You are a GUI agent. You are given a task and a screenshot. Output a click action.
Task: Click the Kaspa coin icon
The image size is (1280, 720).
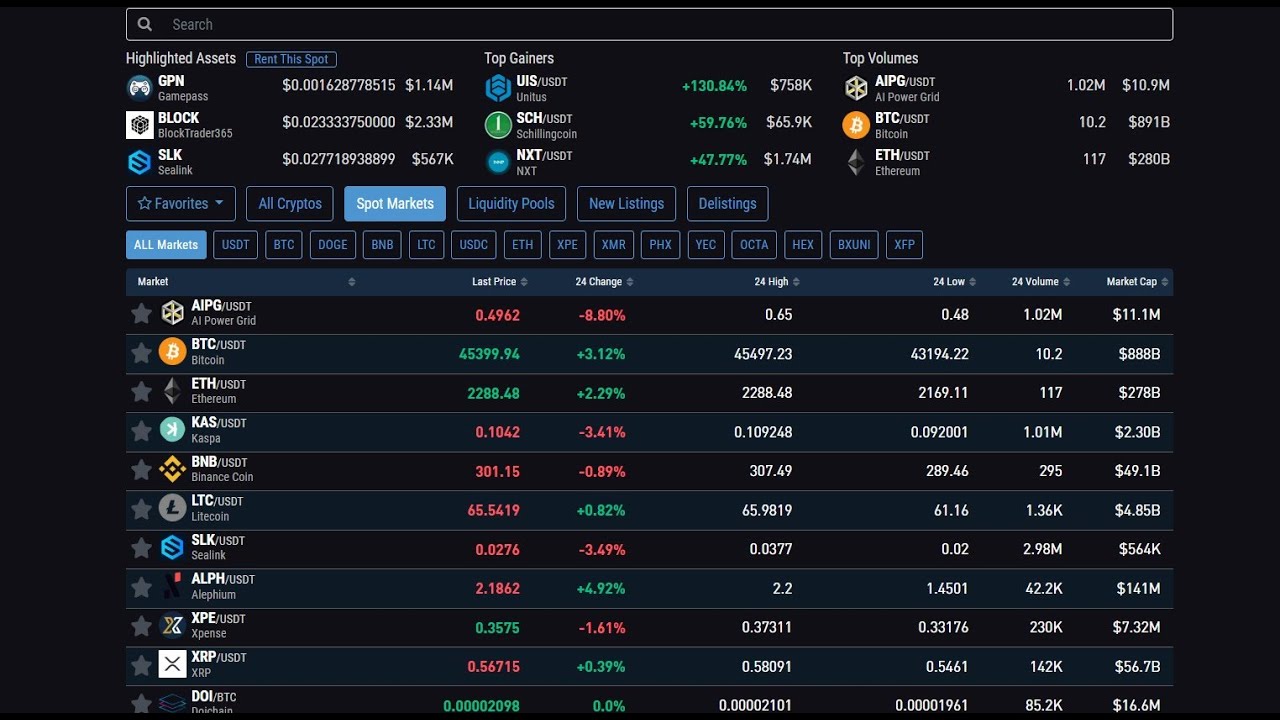coord(172,430)
